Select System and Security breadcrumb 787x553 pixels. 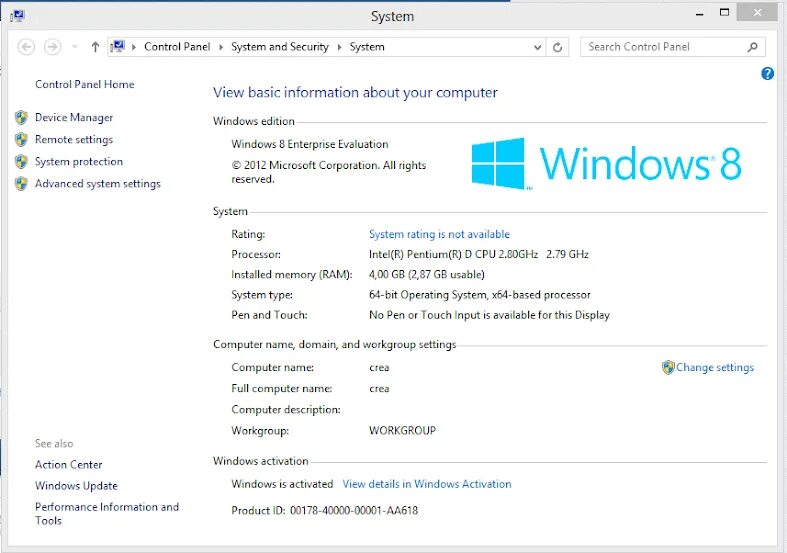pos(280,47)
